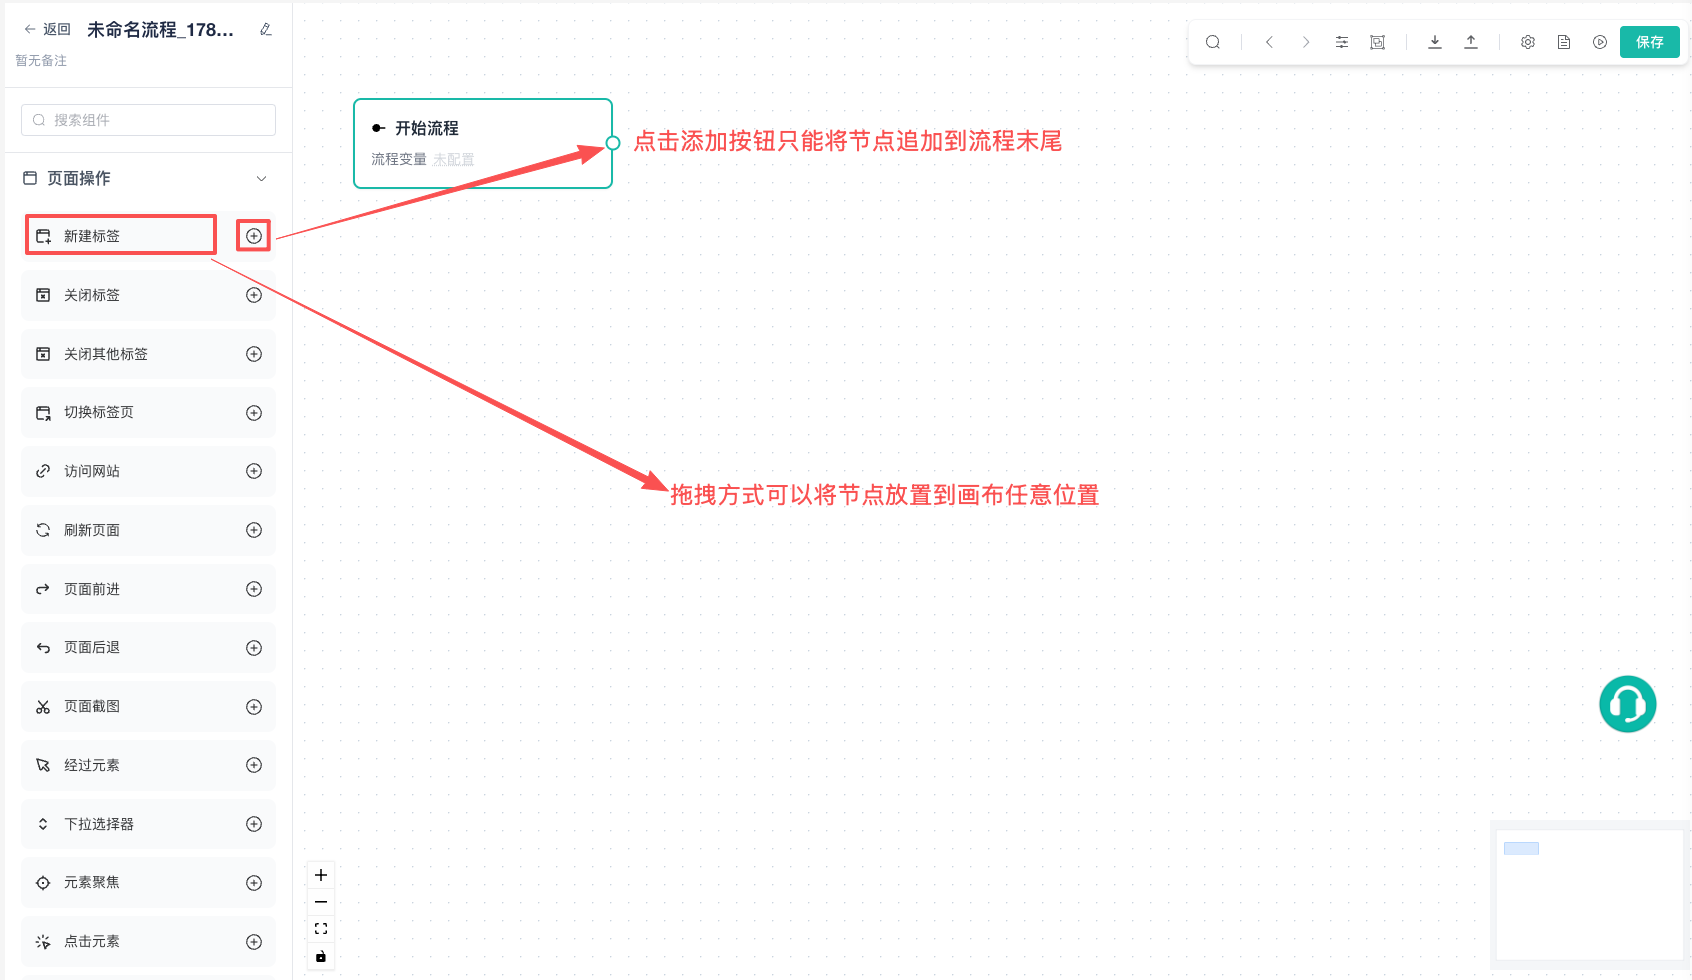Viewport: 1692px width, 980px height.
Task: Select the 下拉选择器 component row
Action: pos(148,824)
